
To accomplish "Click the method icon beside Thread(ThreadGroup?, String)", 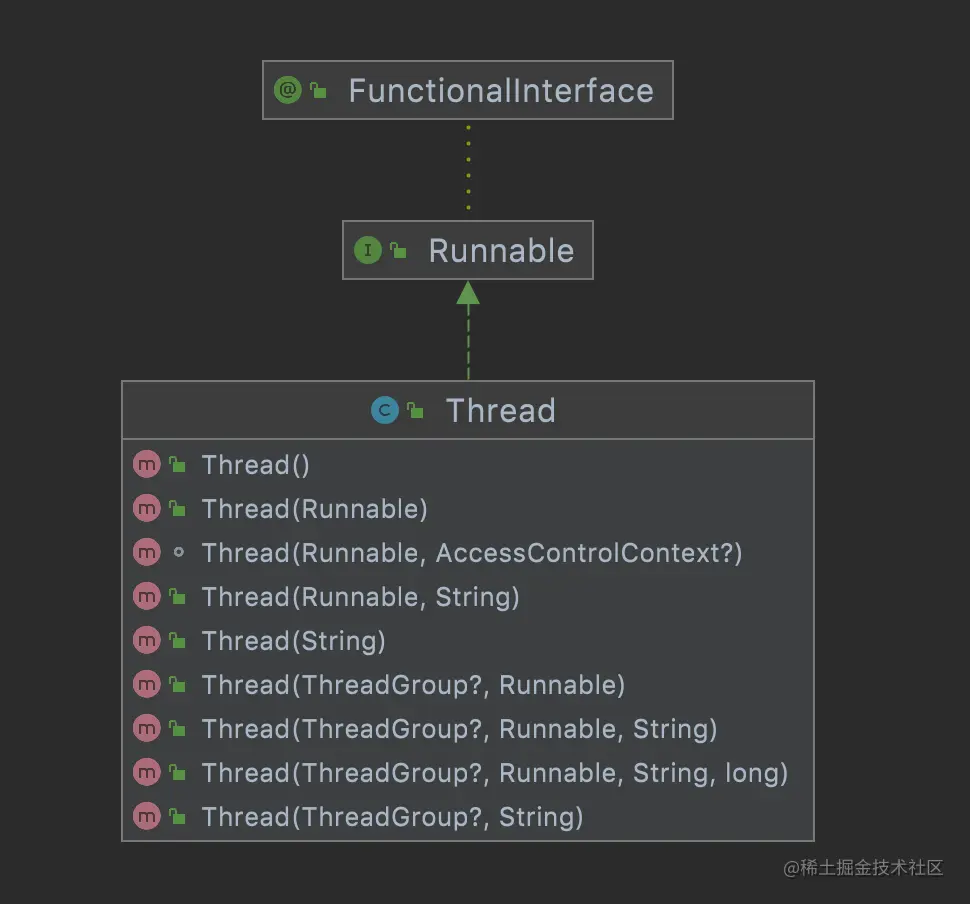I will [147, 817].
